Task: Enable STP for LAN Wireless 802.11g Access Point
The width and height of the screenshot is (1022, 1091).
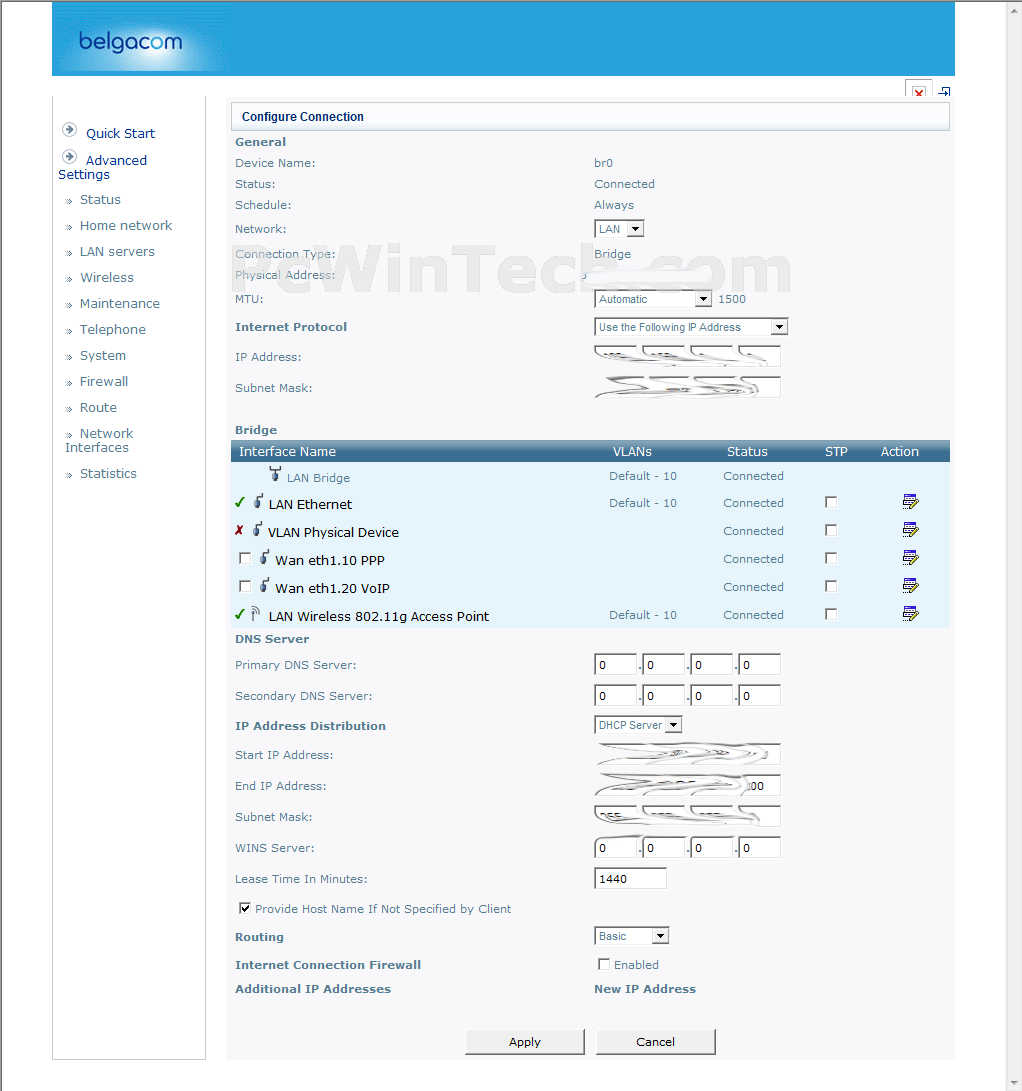Action: [831, 614]
